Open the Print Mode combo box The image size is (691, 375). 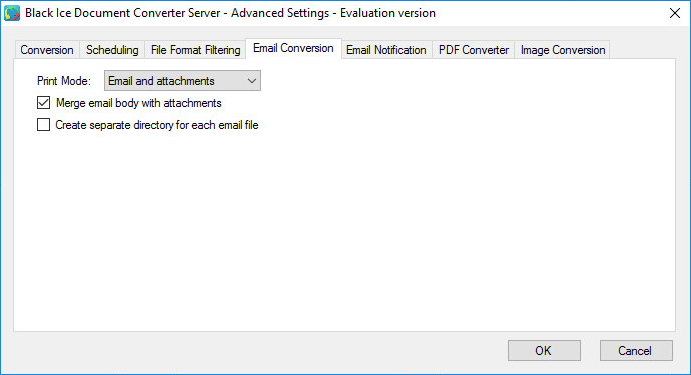182,81
